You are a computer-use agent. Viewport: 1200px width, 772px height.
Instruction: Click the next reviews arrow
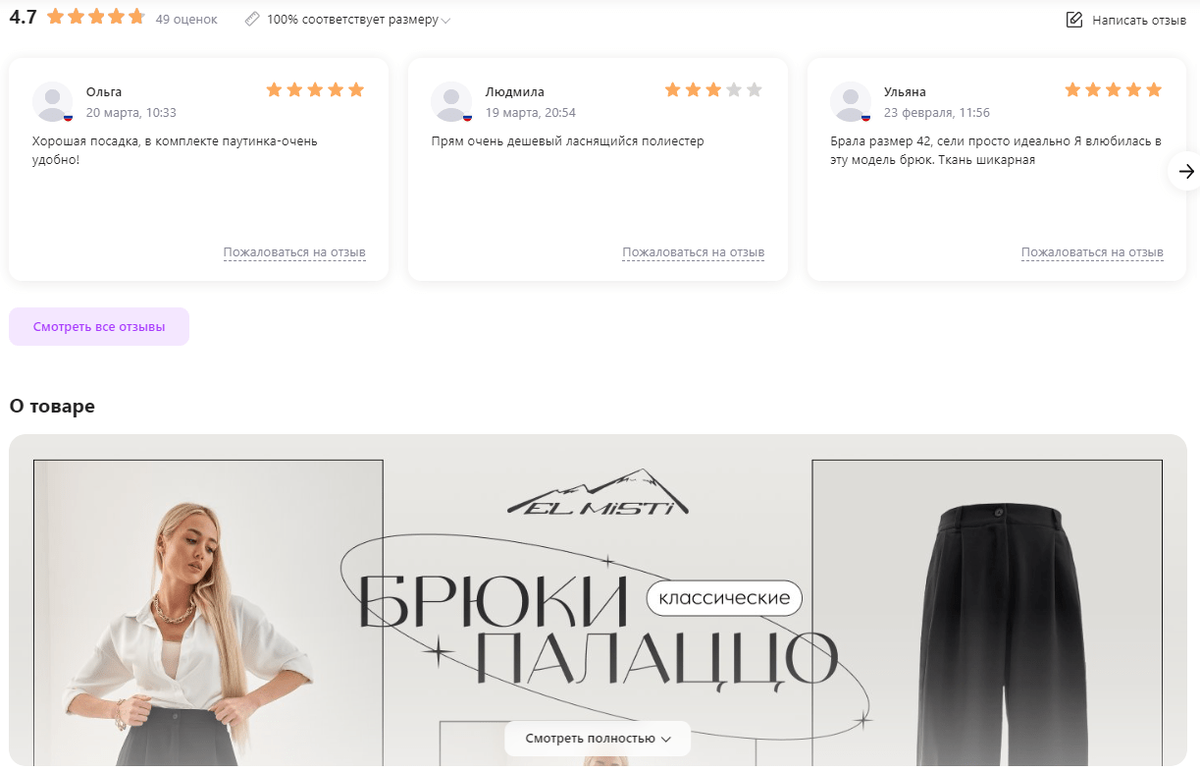(x=1186, y=171)
